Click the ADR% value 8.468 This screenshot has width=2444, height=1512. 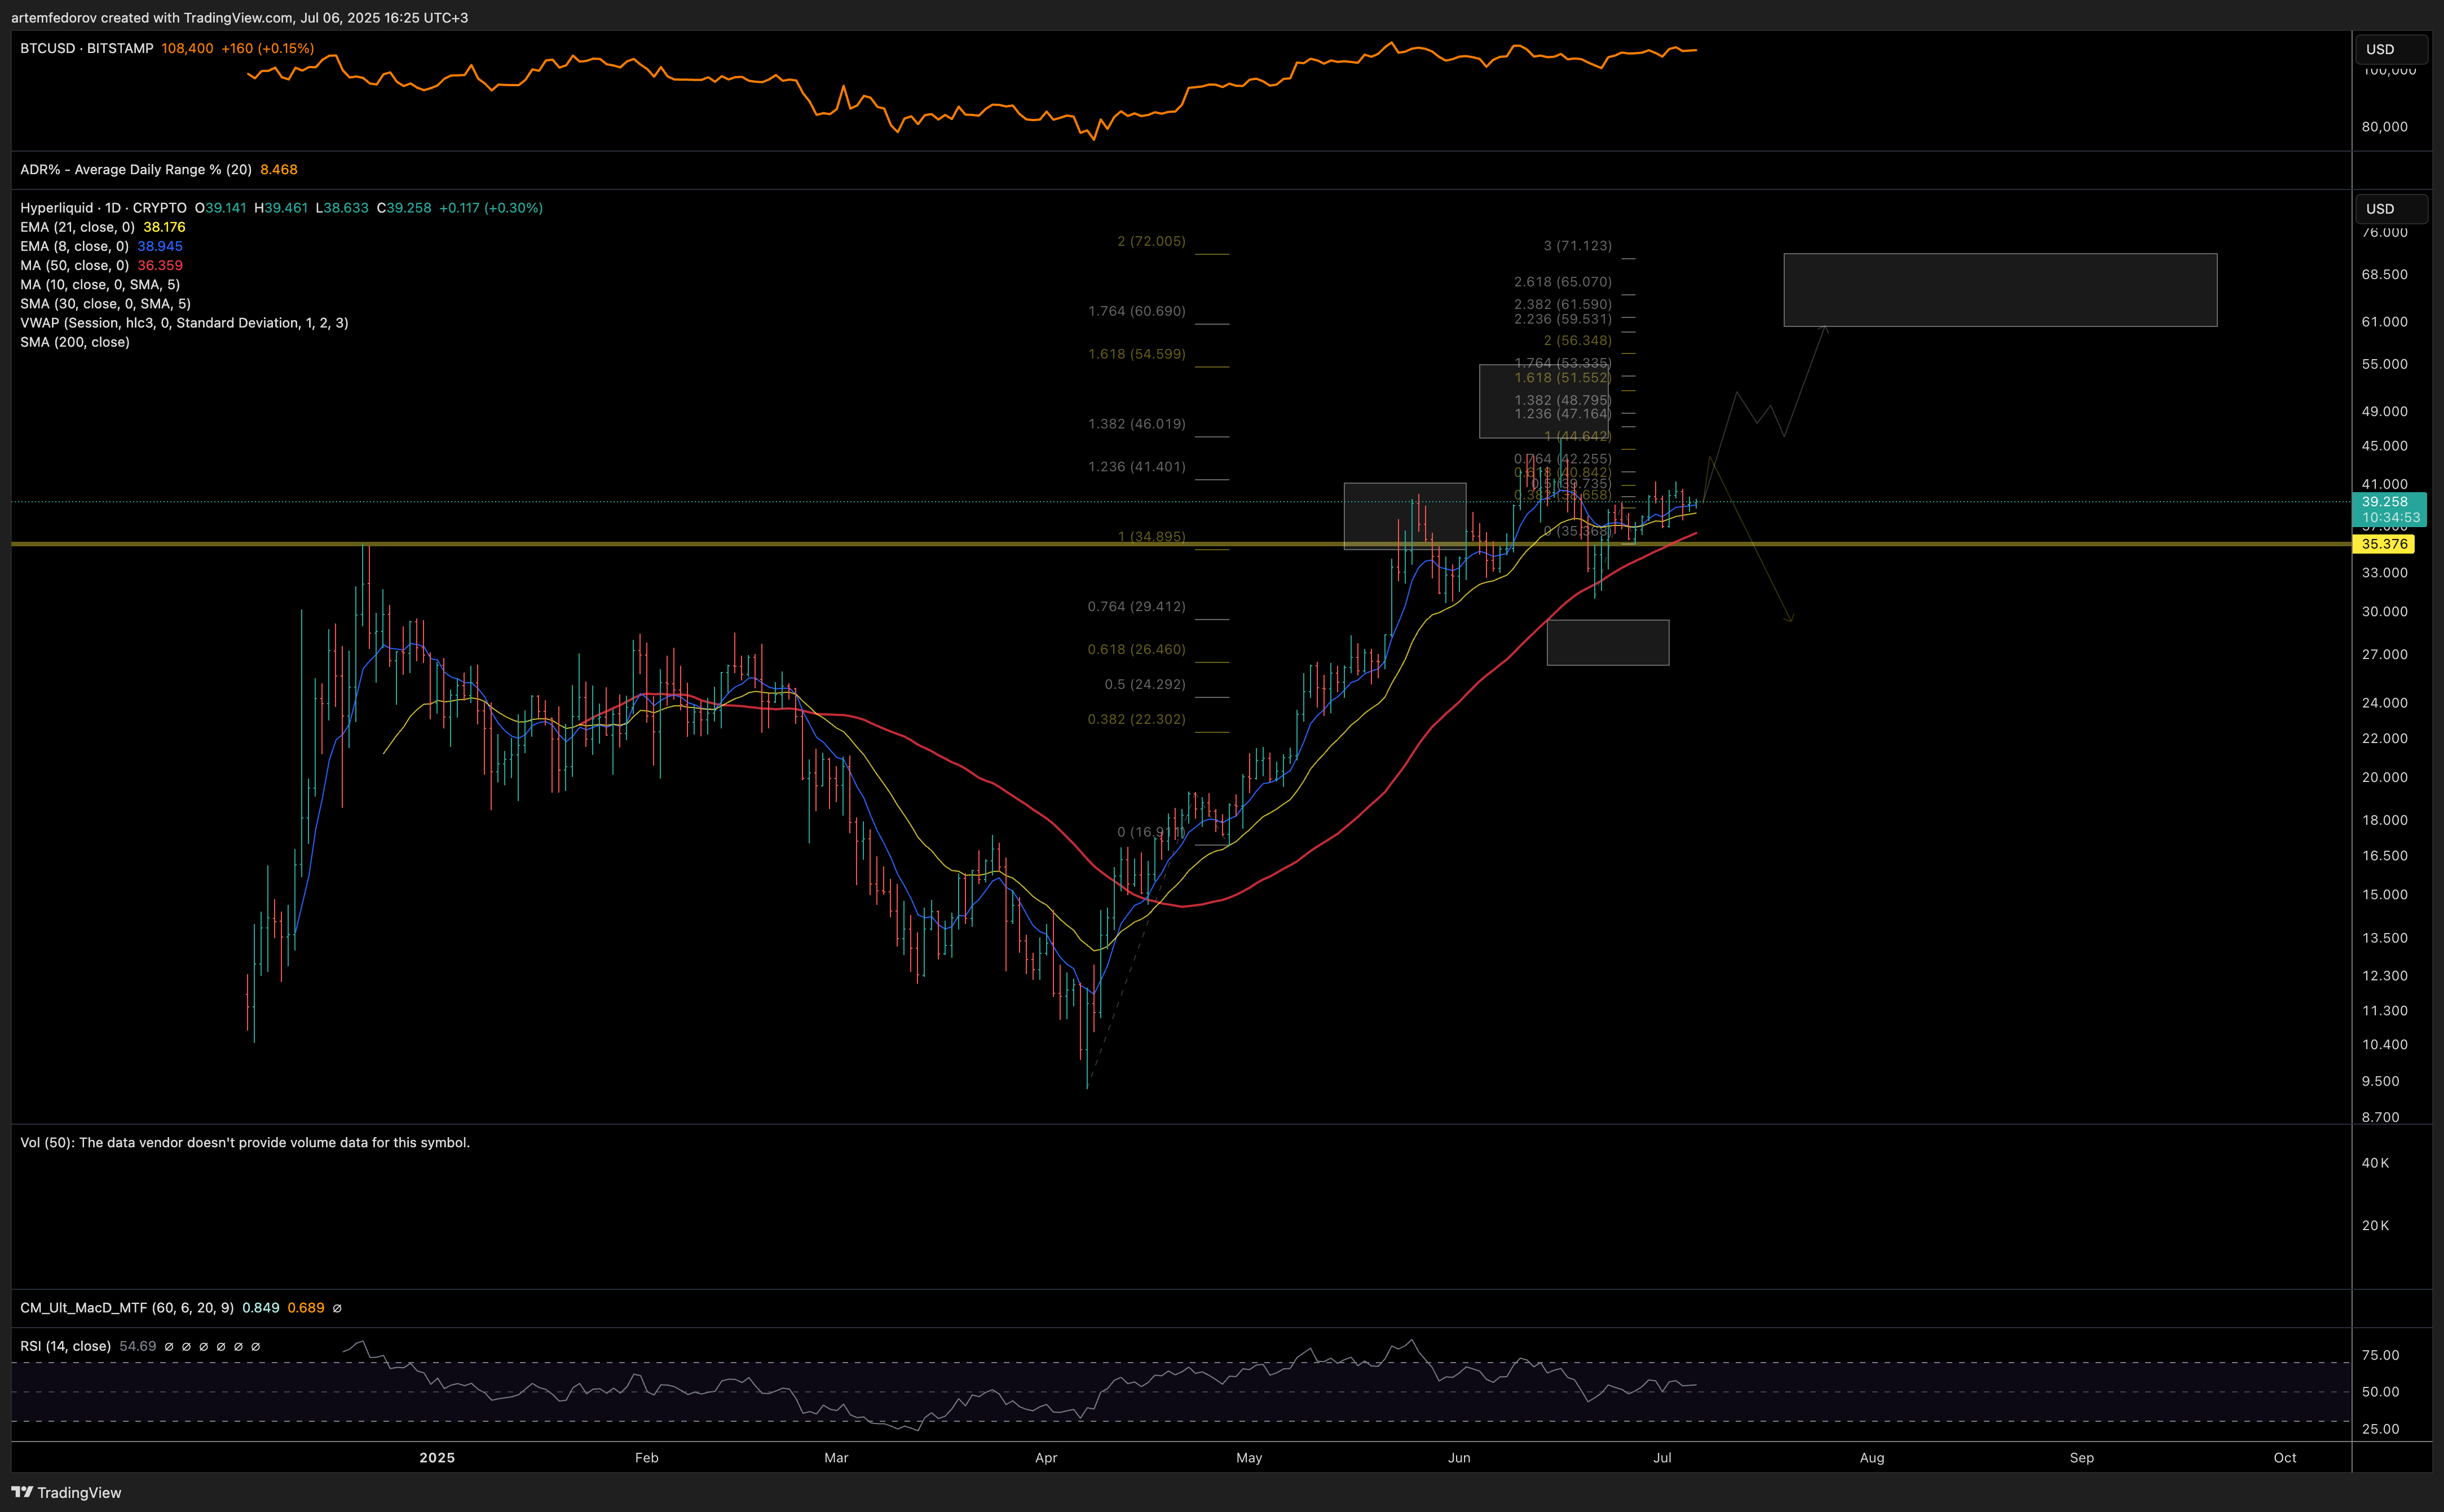(279, 169)
